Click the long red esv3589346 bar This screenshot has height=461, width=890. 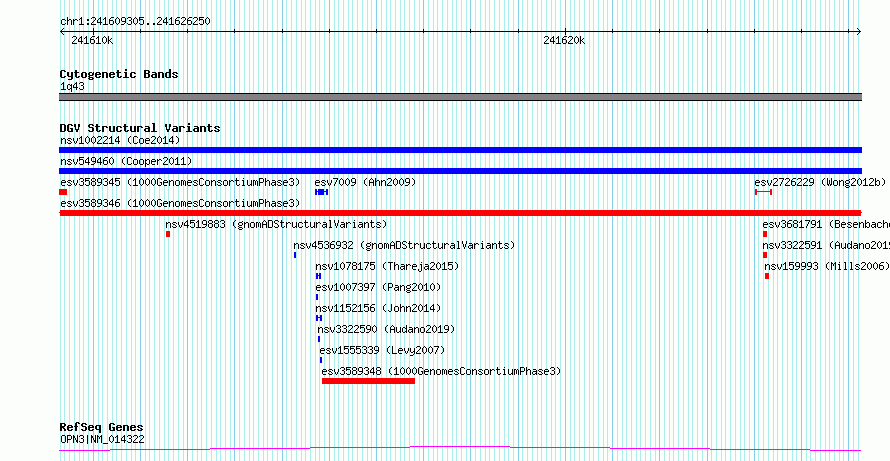pos(460,213)
